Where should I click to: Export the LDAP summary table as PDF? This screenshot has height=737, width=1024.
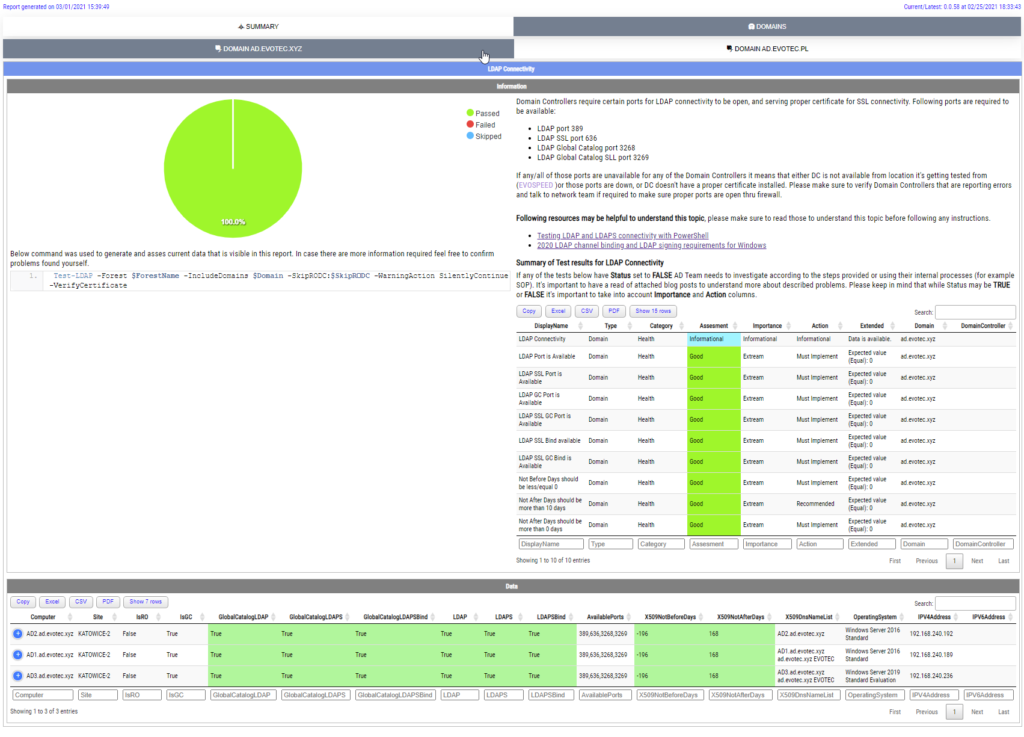[x=614, y=311]
